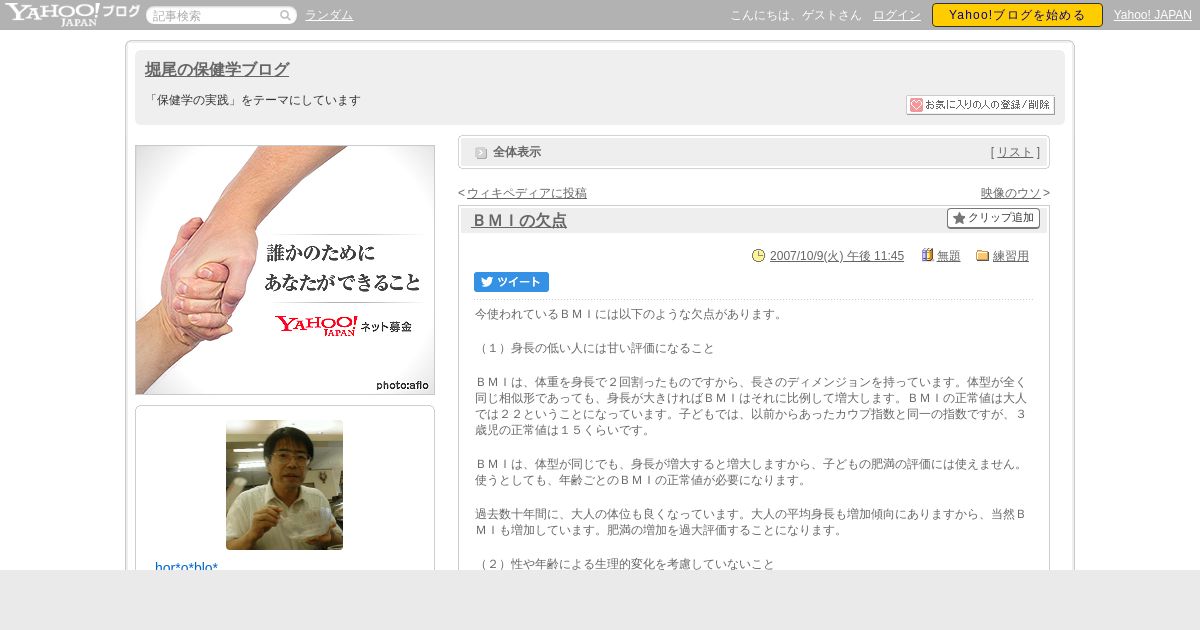1200x630 pixels.
Task: Open the post date 2007/10/9 link
Action: [x=837, y=256]
